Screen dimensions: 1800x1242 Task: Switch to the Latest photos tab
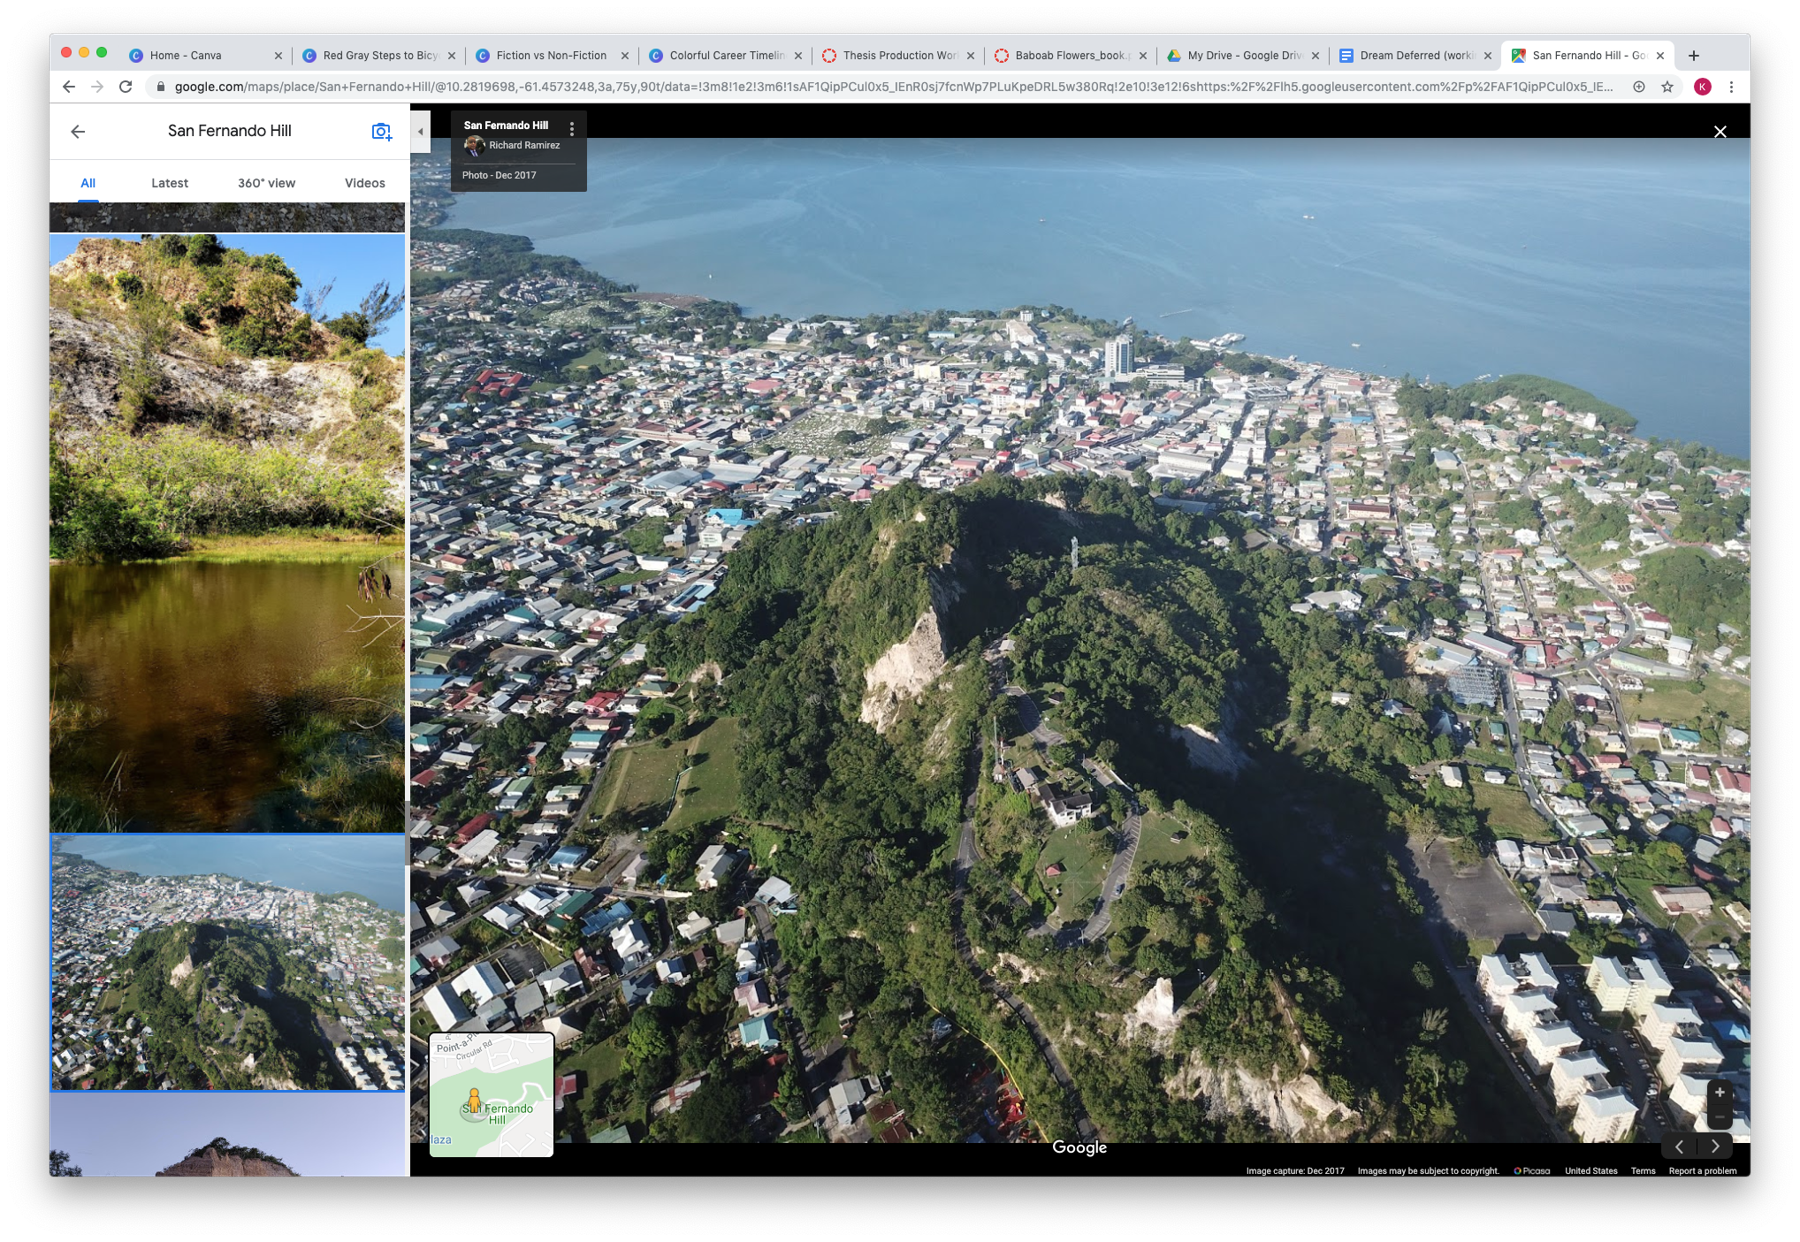169,183
